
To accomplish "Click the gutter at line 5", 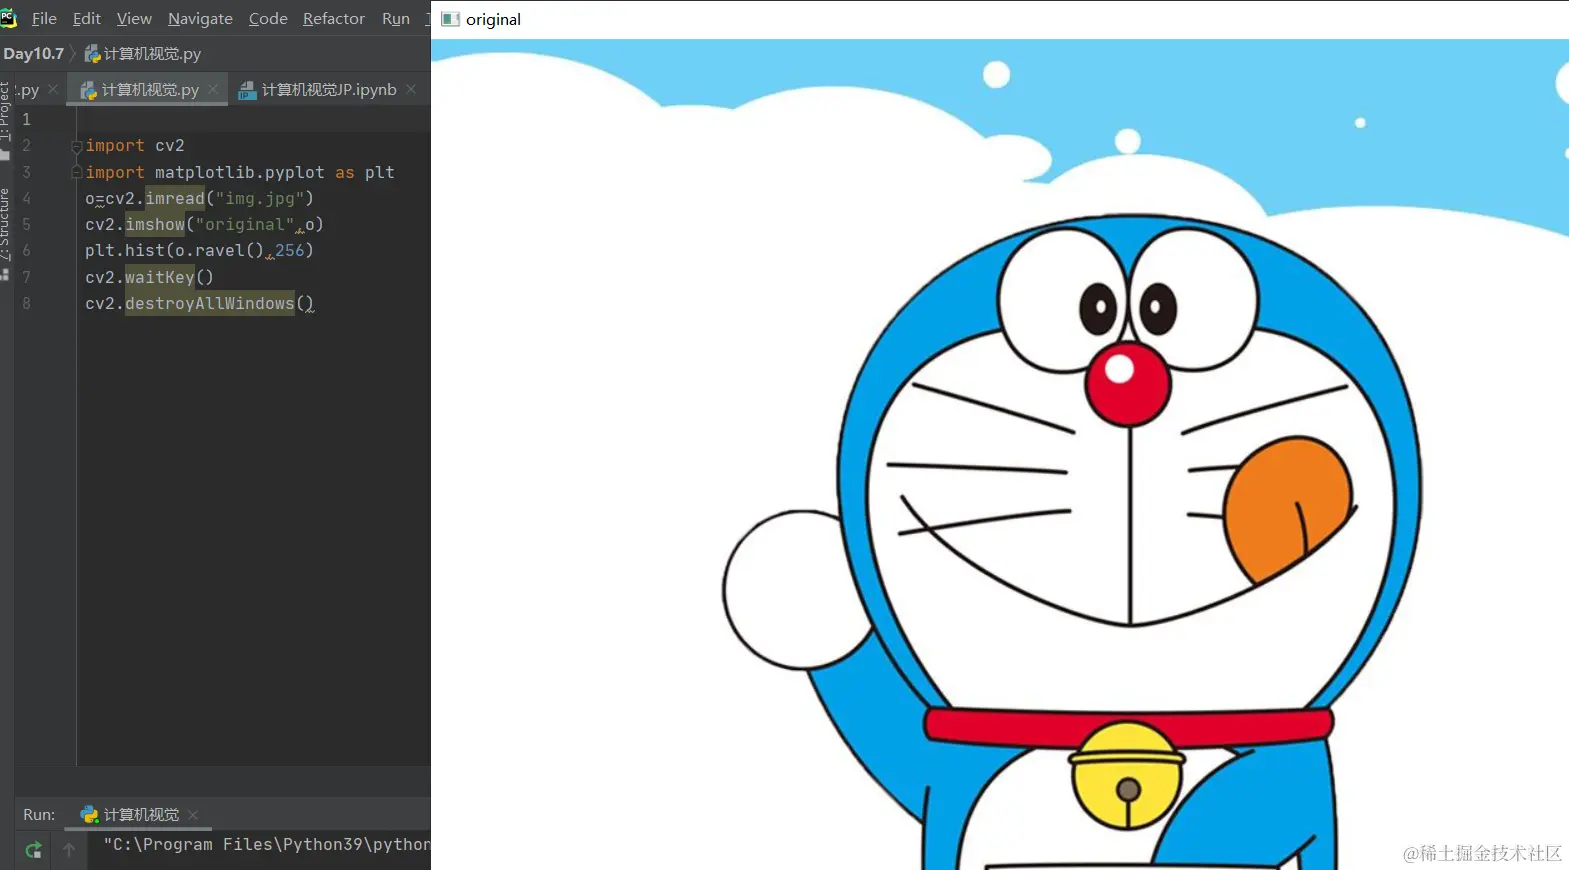I will (27, 225).
